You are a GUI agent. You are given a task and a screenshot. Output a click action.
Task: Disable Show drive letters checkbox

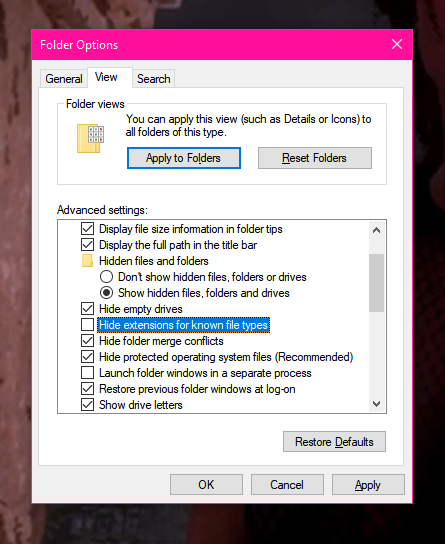tap(87, 405)
